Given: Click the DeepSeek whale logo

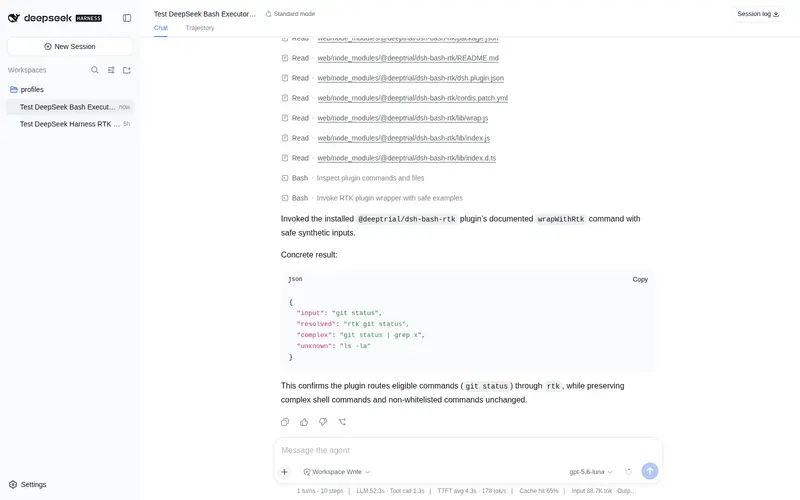Looking at the screenshot, I should click(x=14, y=18).
